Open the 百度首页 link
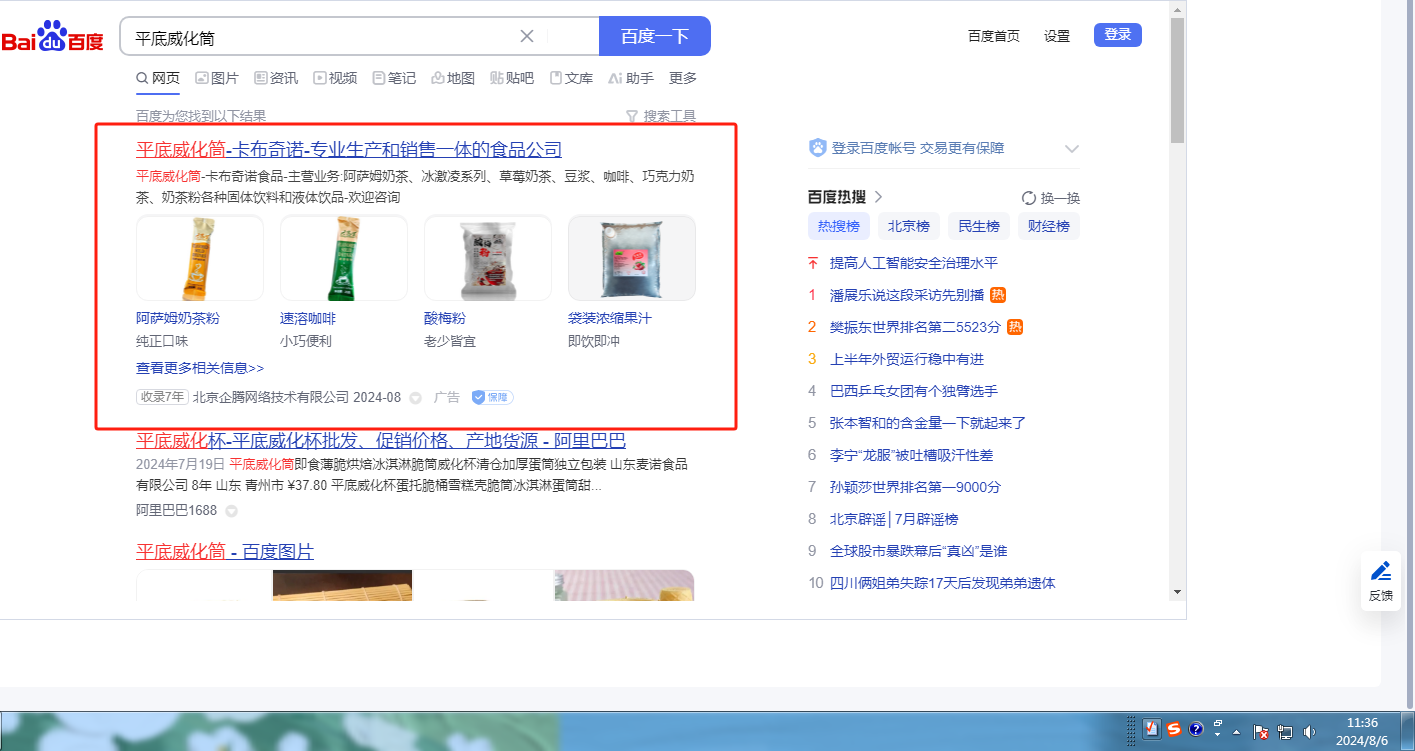This screenshot has width=1415, height=751. [x=994, y=36]
